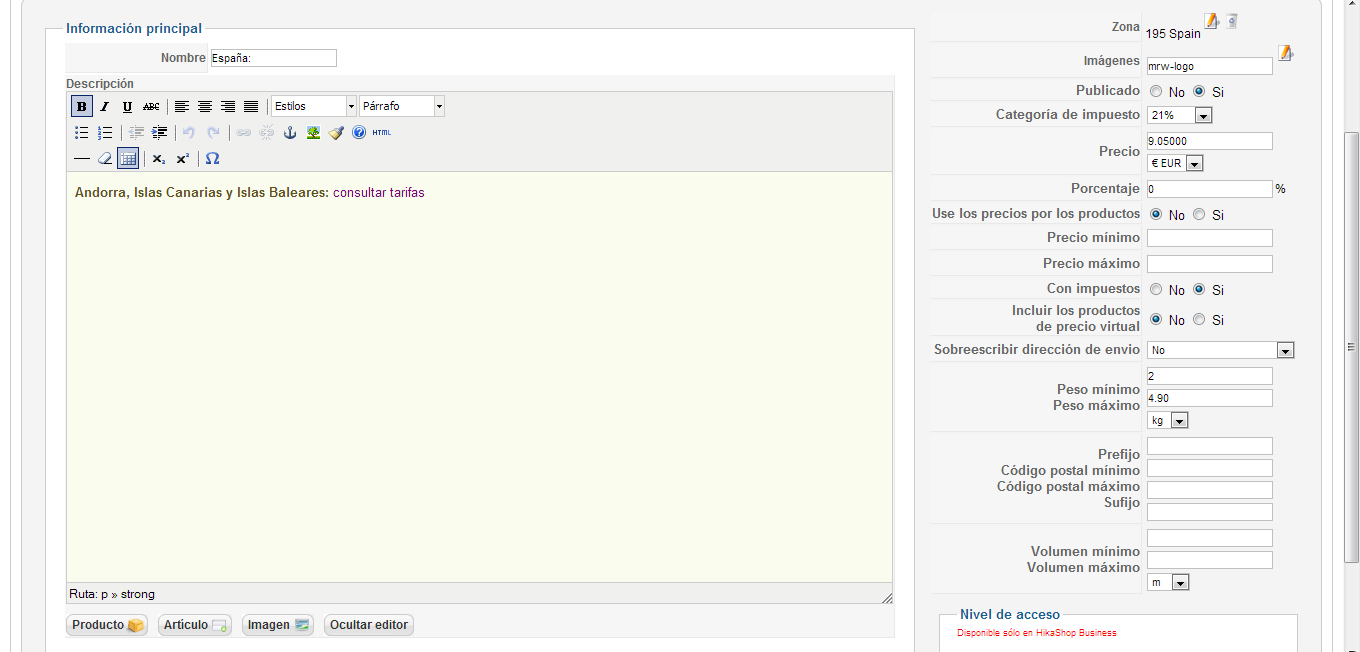Screen dimensions: 1360x652
Task: Open the HTML source editor
Action: 382,132
